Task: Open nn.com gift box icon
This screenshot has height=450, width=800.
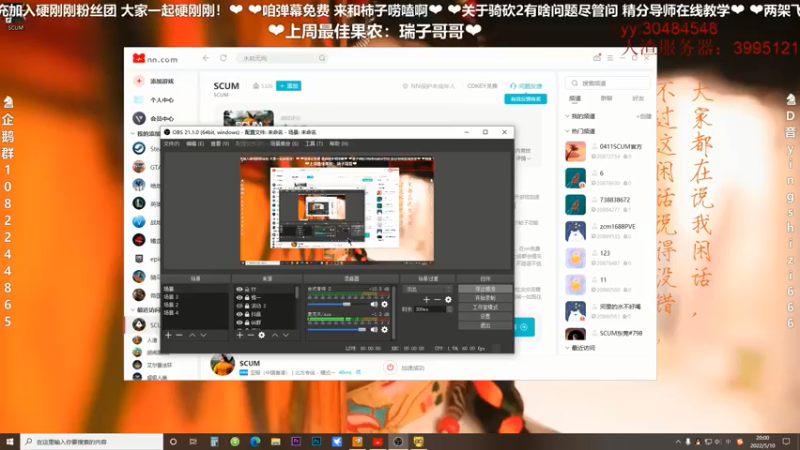Action: (596, 58)
